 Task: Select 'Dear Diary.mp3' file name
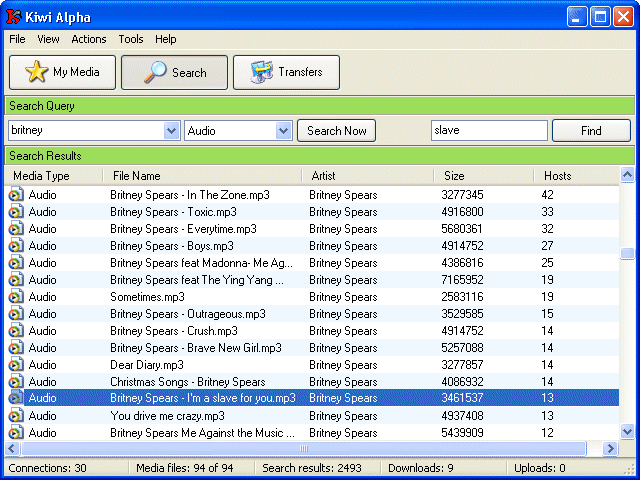point(147,365)
